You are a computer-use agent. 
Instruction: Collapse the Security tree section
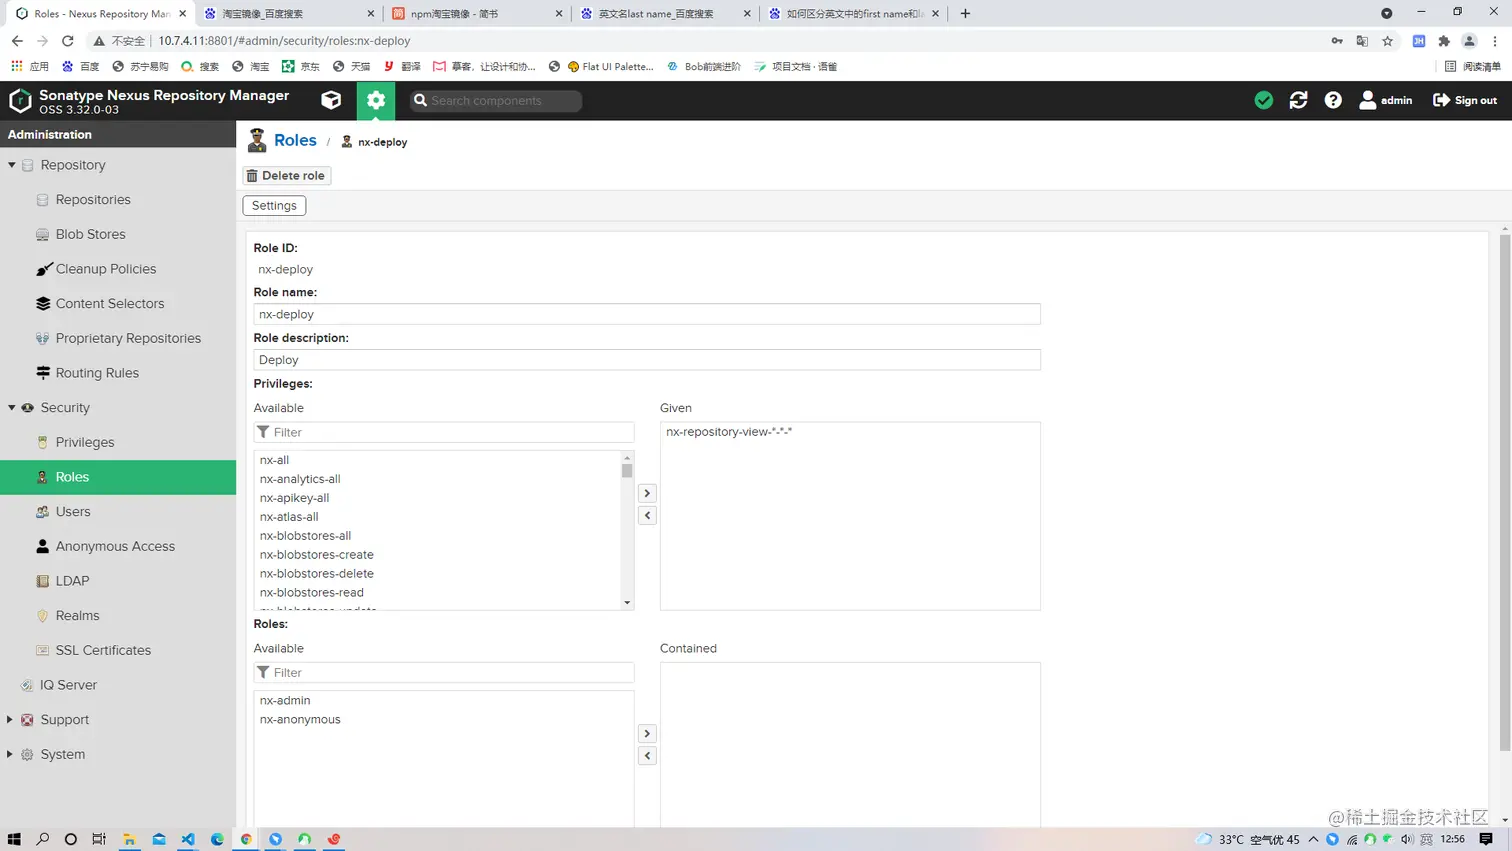[12, 407]
